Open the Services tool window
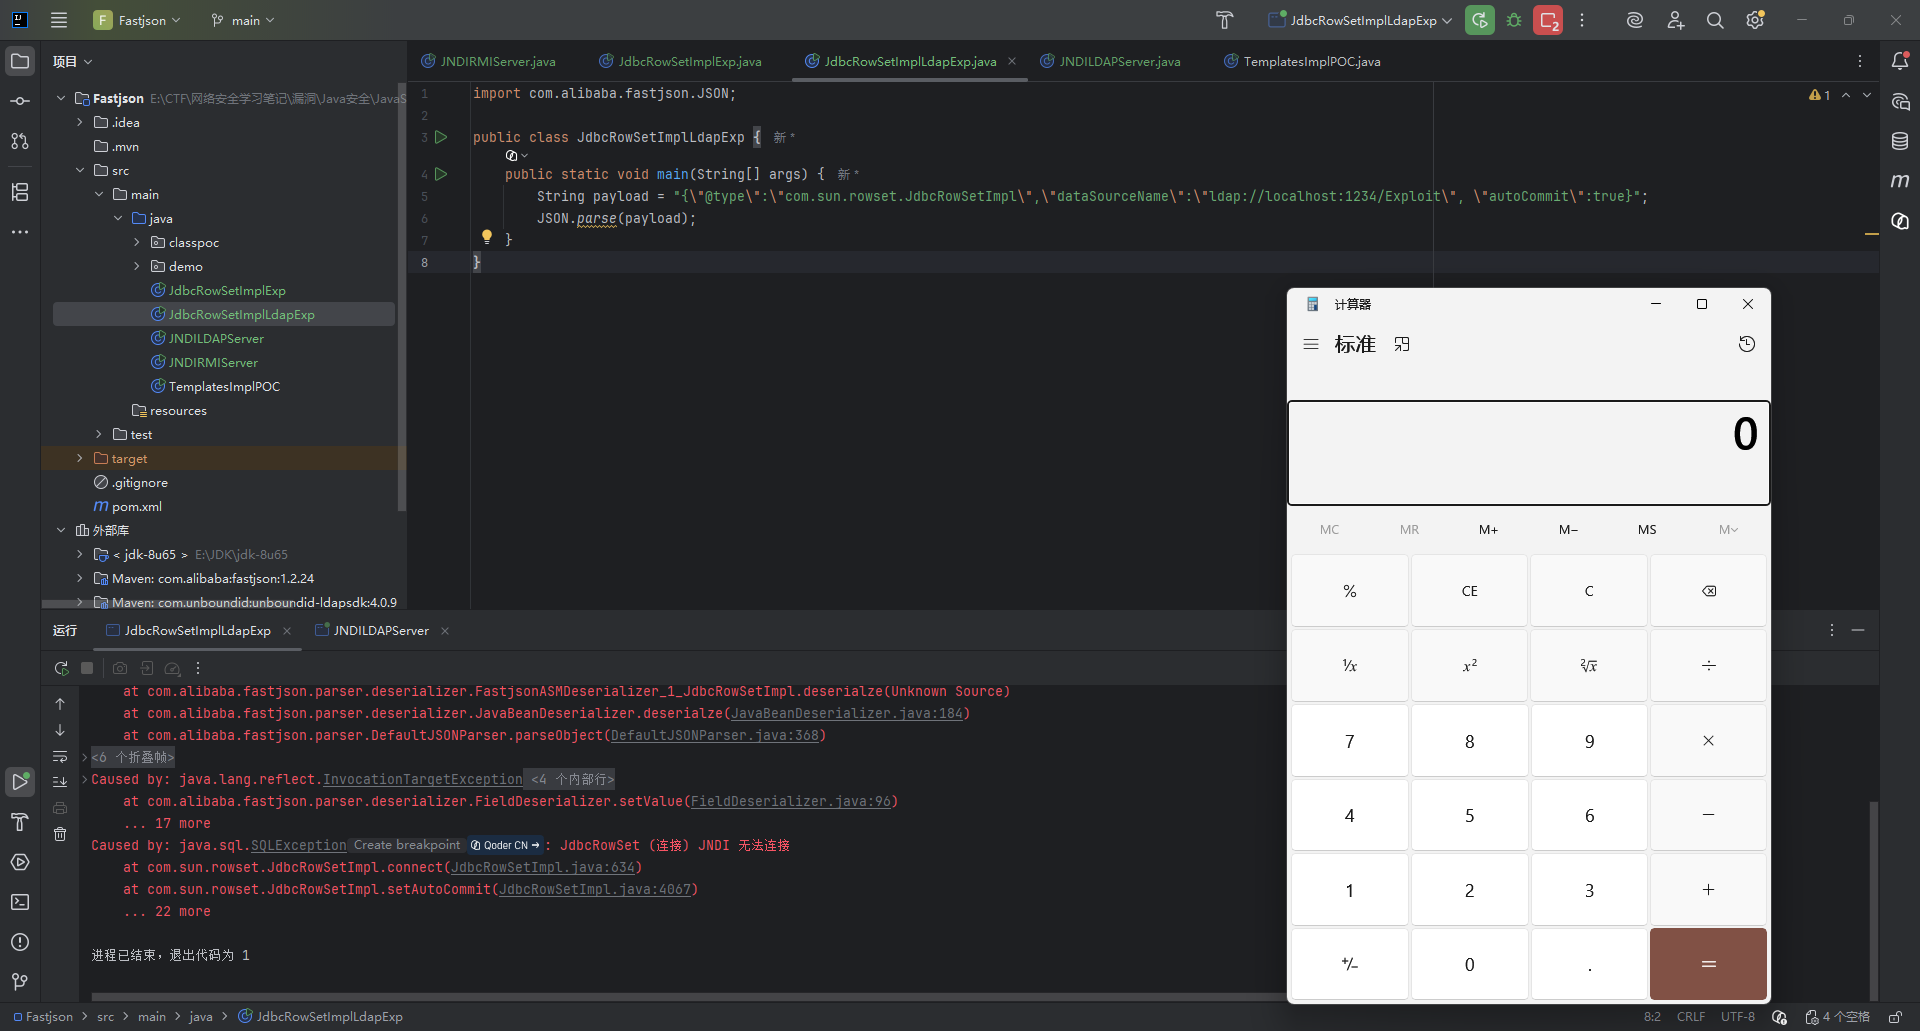 click(x=20, y=862)
